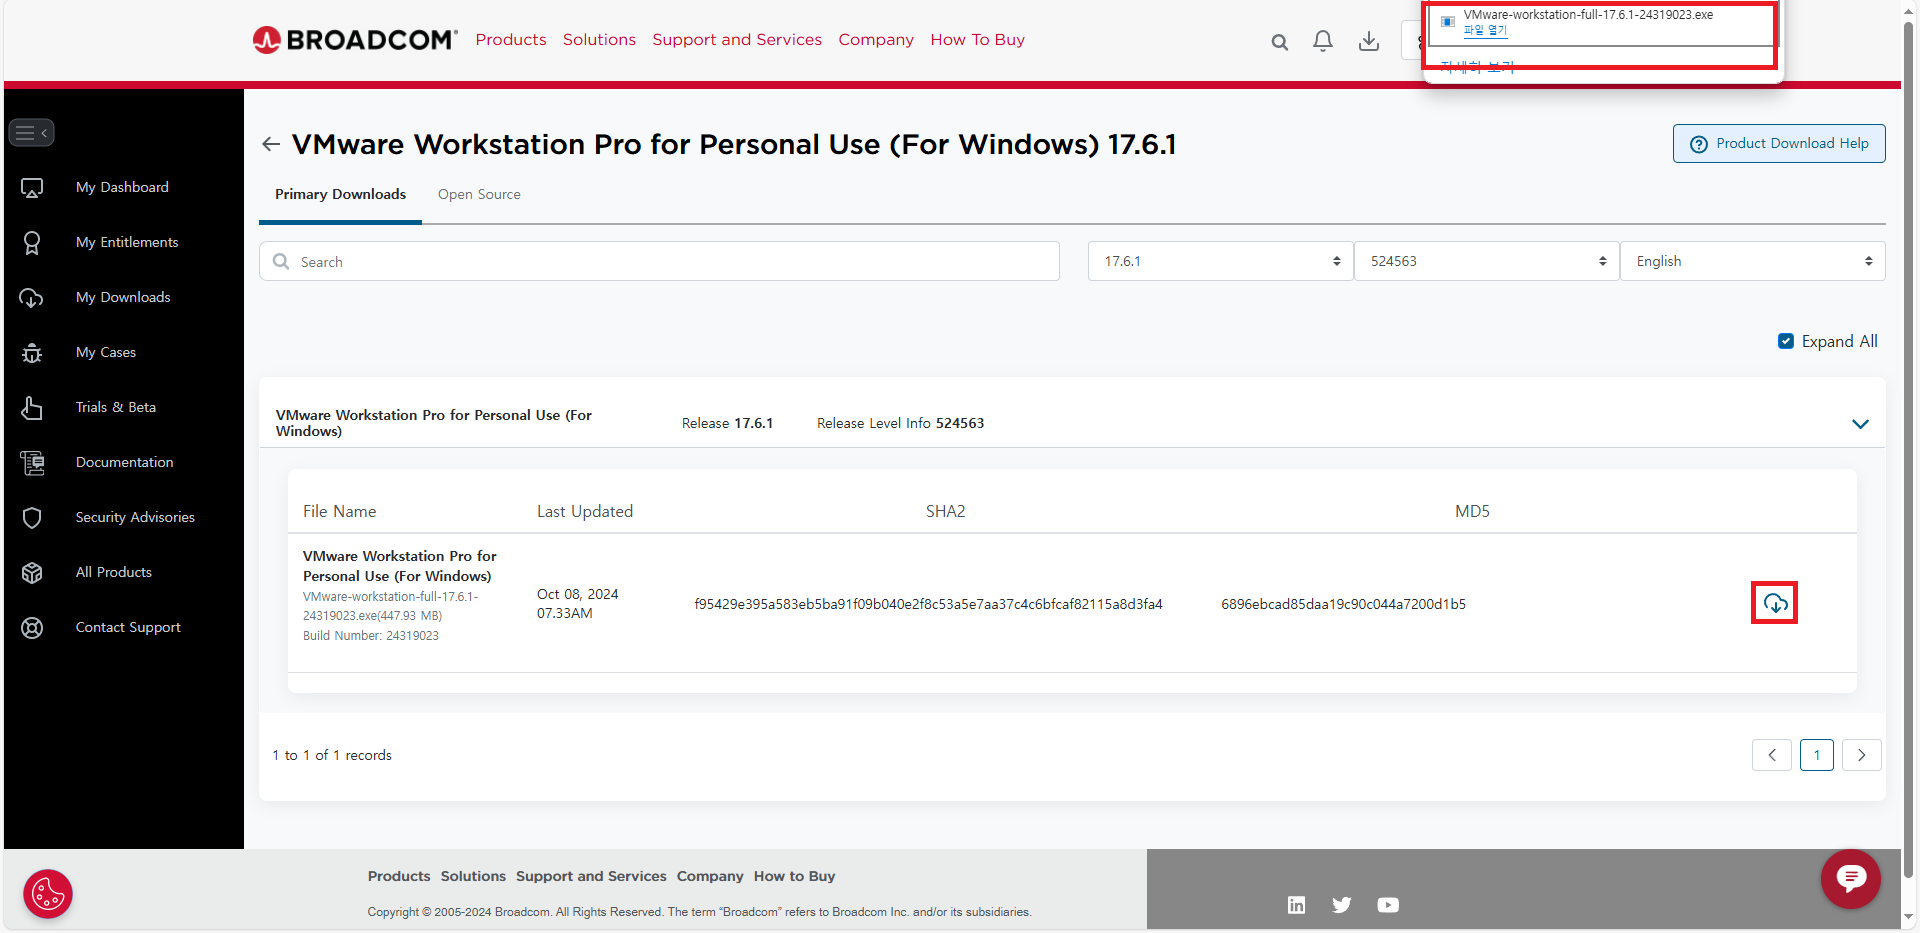Download the VMware Workstation exe via cloud icon
Viewport: 1920px width, 933px height.
[1775, 603]
